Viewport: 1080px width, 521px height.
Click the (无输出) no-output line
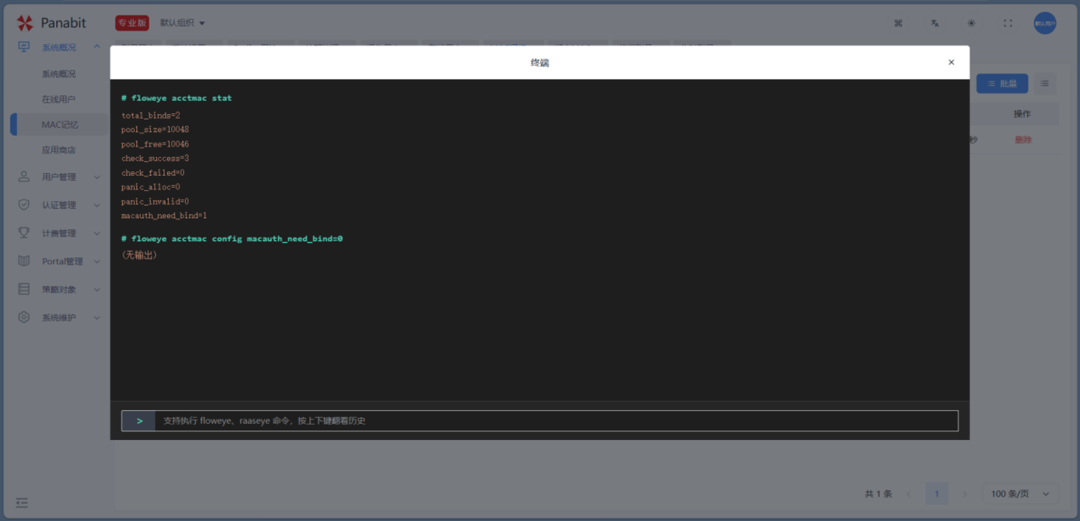pos(139,255)
